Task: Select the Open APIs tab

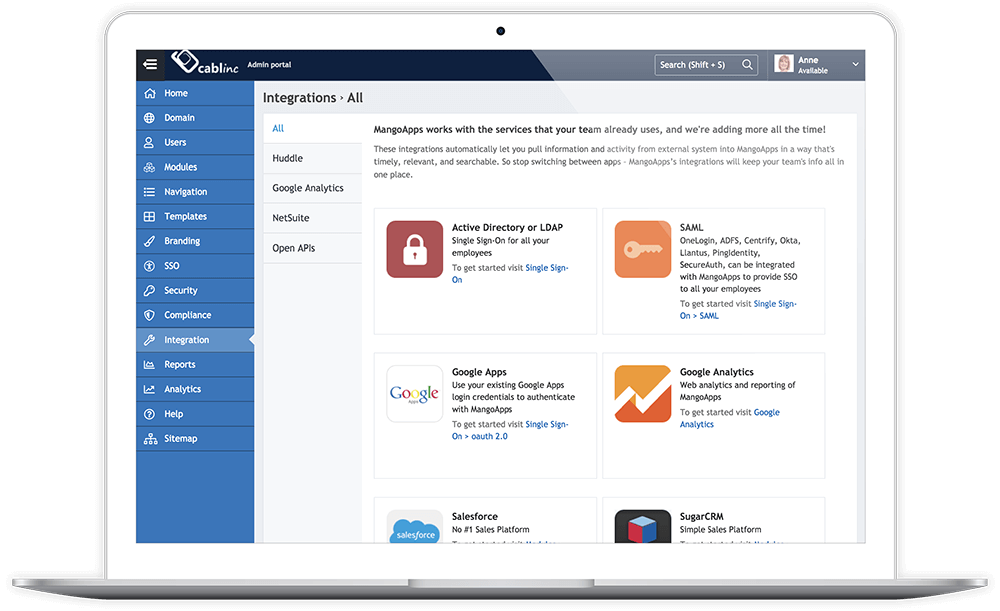Action: [312, 248]
